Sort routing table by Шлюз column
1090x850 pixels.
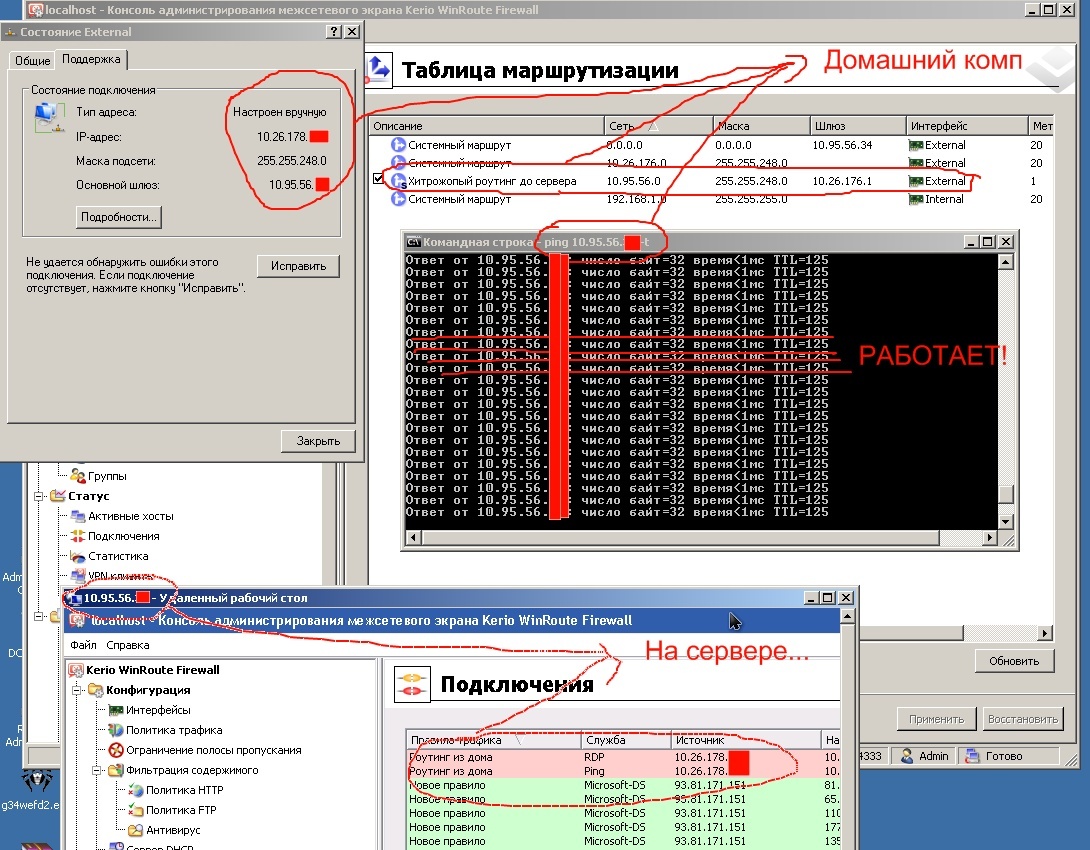tap(858, 126)
